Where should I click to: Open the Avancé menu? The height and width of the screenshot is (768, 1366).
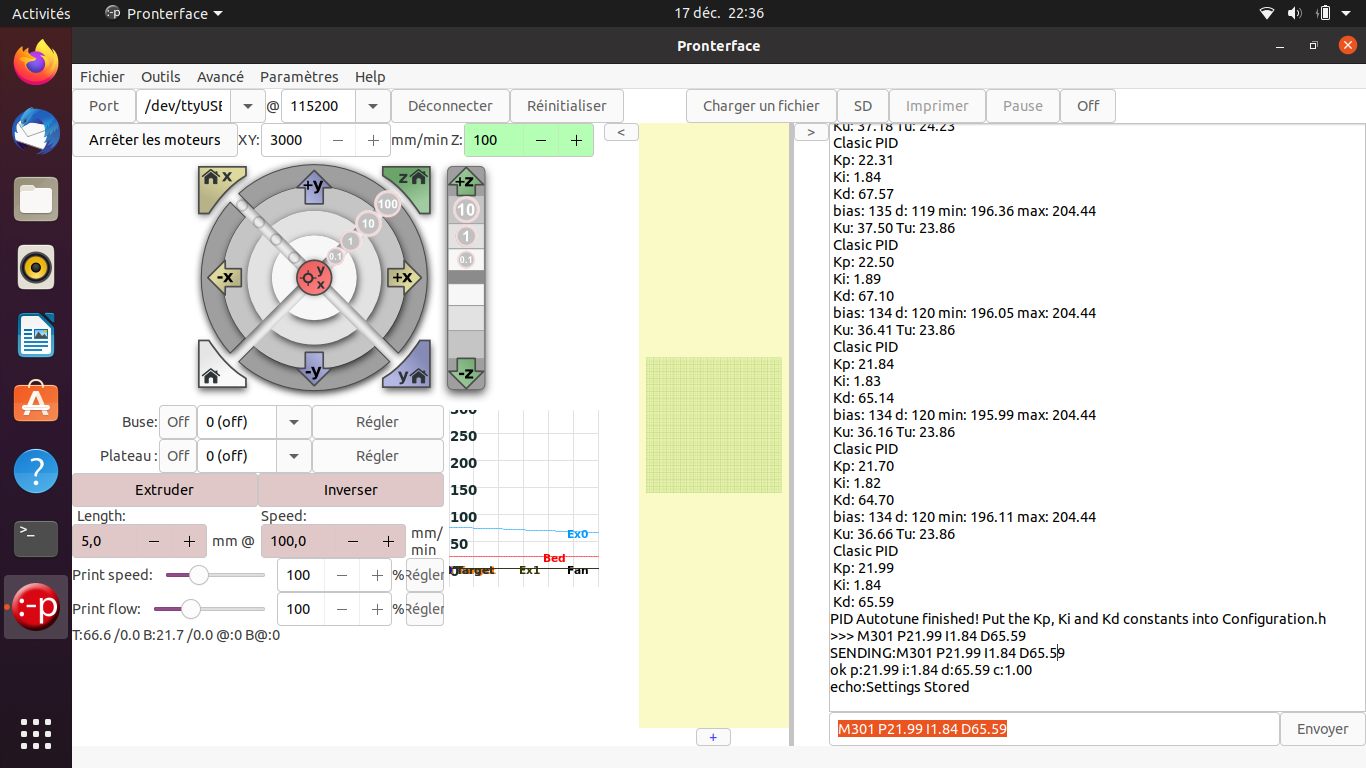(x=220, y=77)
